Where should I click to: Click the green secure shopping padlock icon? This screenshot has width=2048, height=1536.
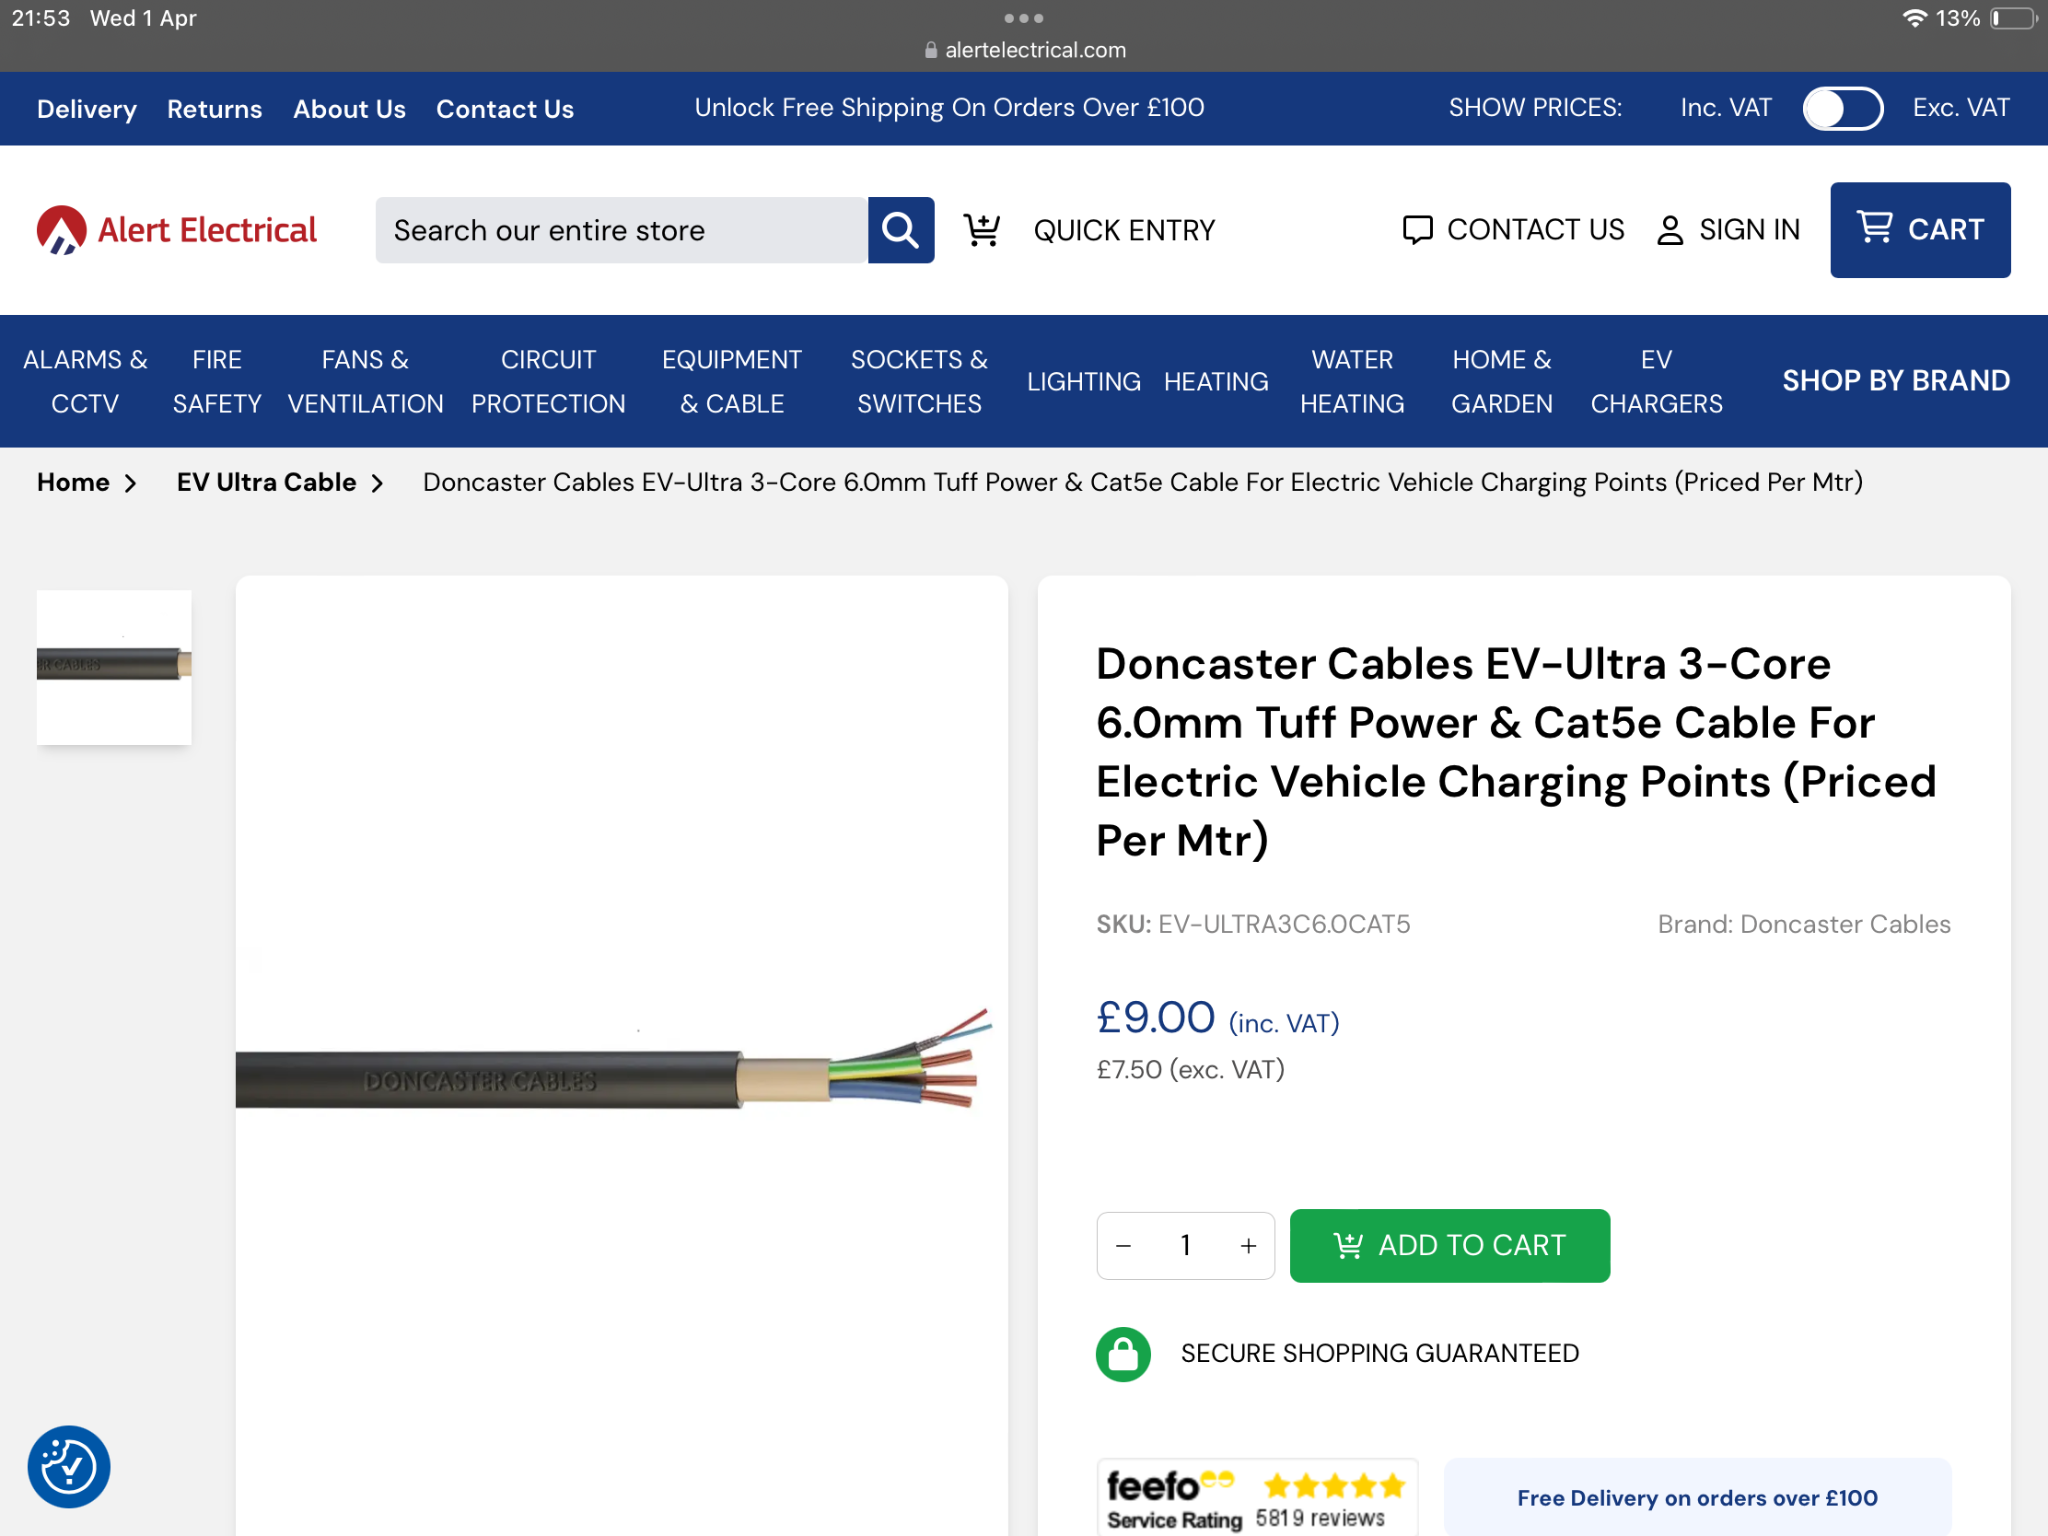click(x=1123, y=1354)
